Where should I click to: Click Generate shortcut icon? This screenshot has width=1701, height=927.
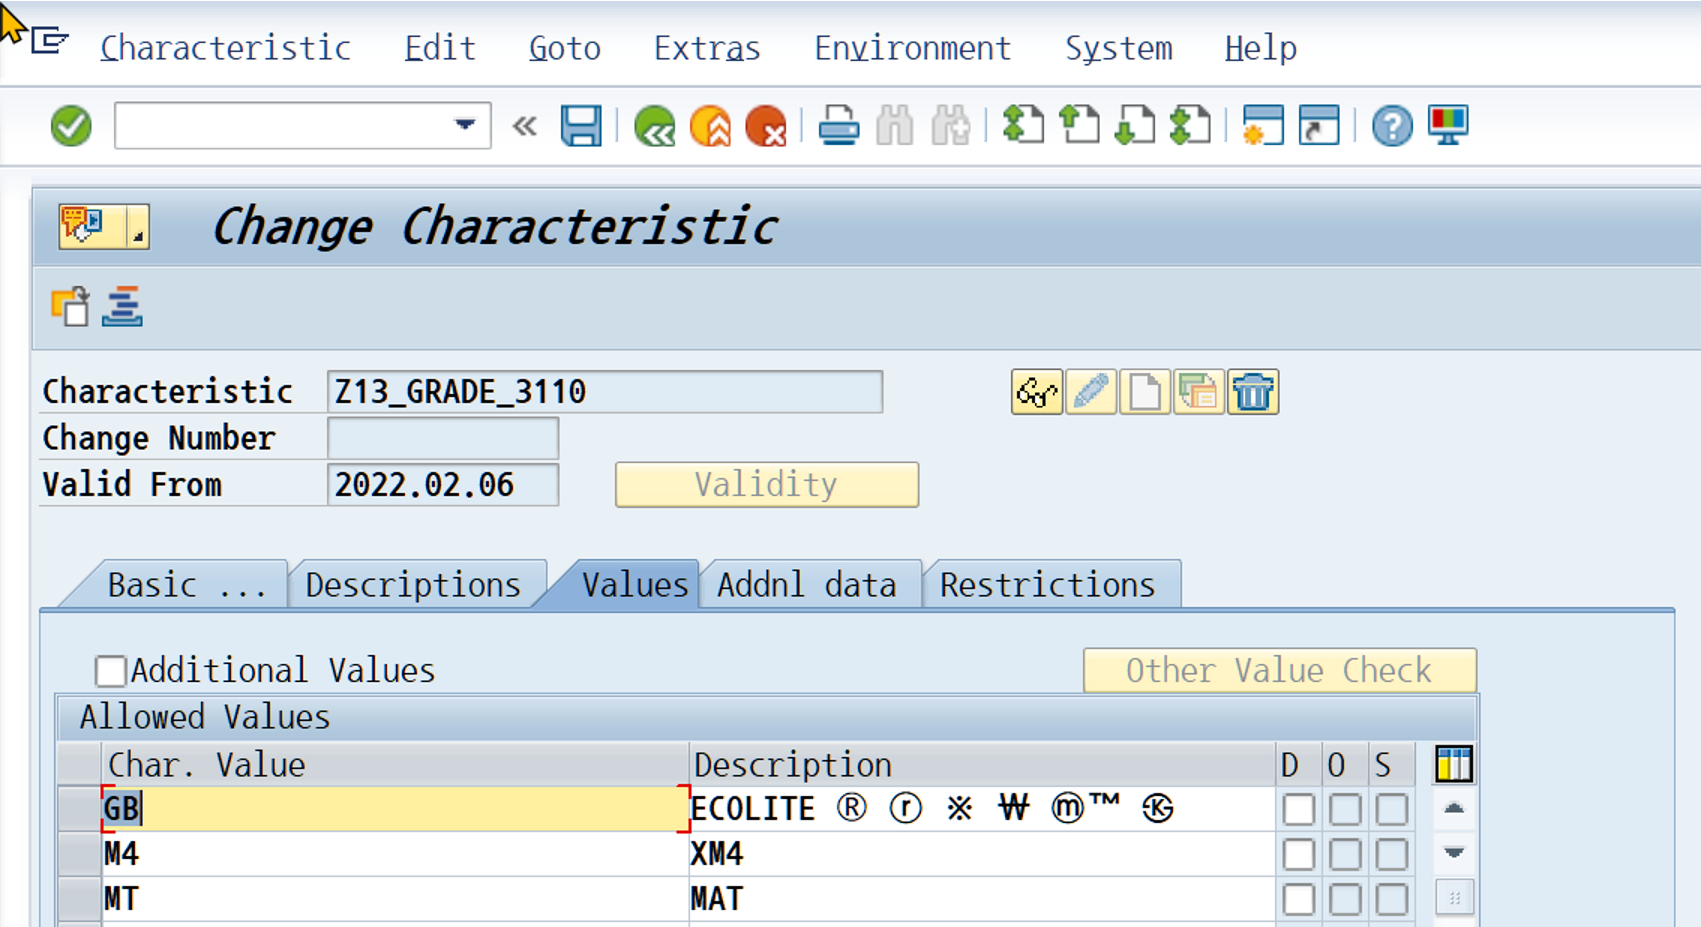tap(1319, 126)
